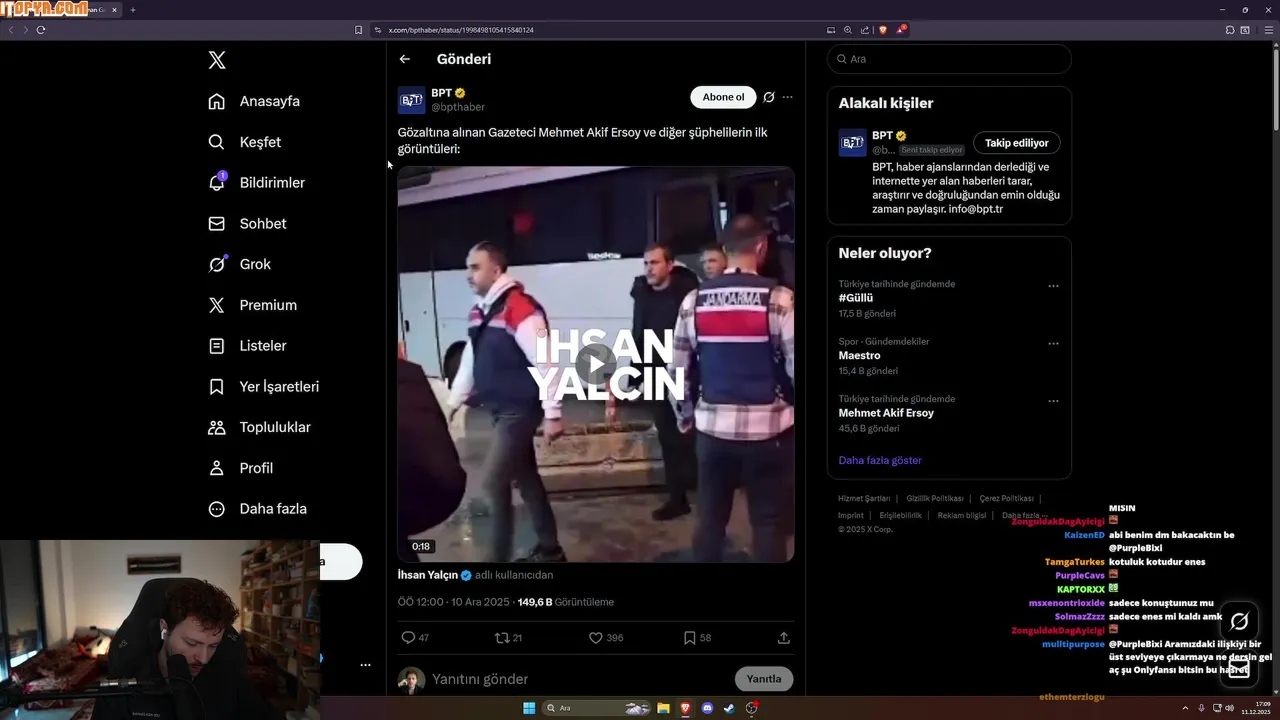
Task: Click the bookmark icon beside the address bar
Action: coord(358,30)
